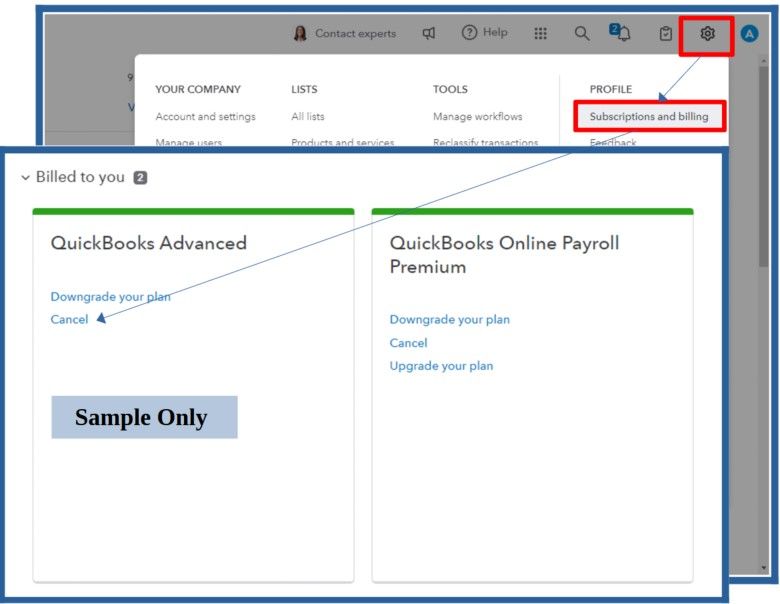This screenshot has height=604, width=780.
Task: Click Downgrade your plan under Payroll Premium
Action: 450,319
